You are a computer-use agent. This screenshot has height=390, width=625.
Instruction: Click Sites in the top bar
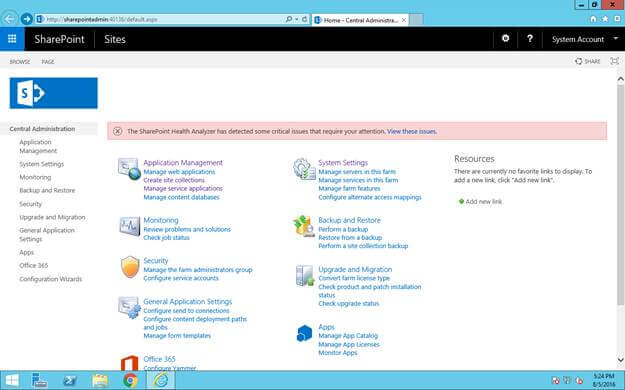point(115,39)
